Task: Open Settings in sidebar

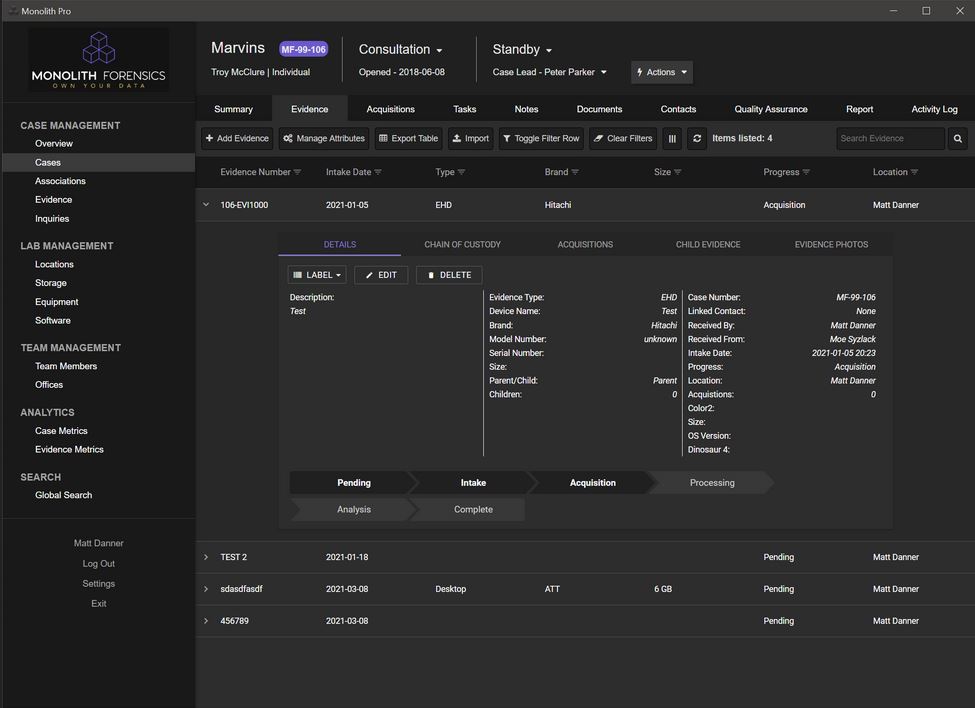Action: click(98, 583)
